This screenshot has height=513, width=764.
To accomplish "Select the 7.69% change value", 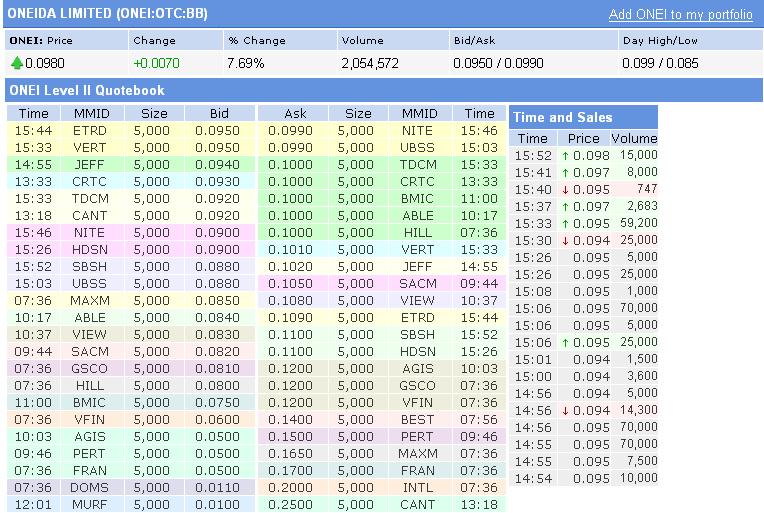I will (246, 63).
